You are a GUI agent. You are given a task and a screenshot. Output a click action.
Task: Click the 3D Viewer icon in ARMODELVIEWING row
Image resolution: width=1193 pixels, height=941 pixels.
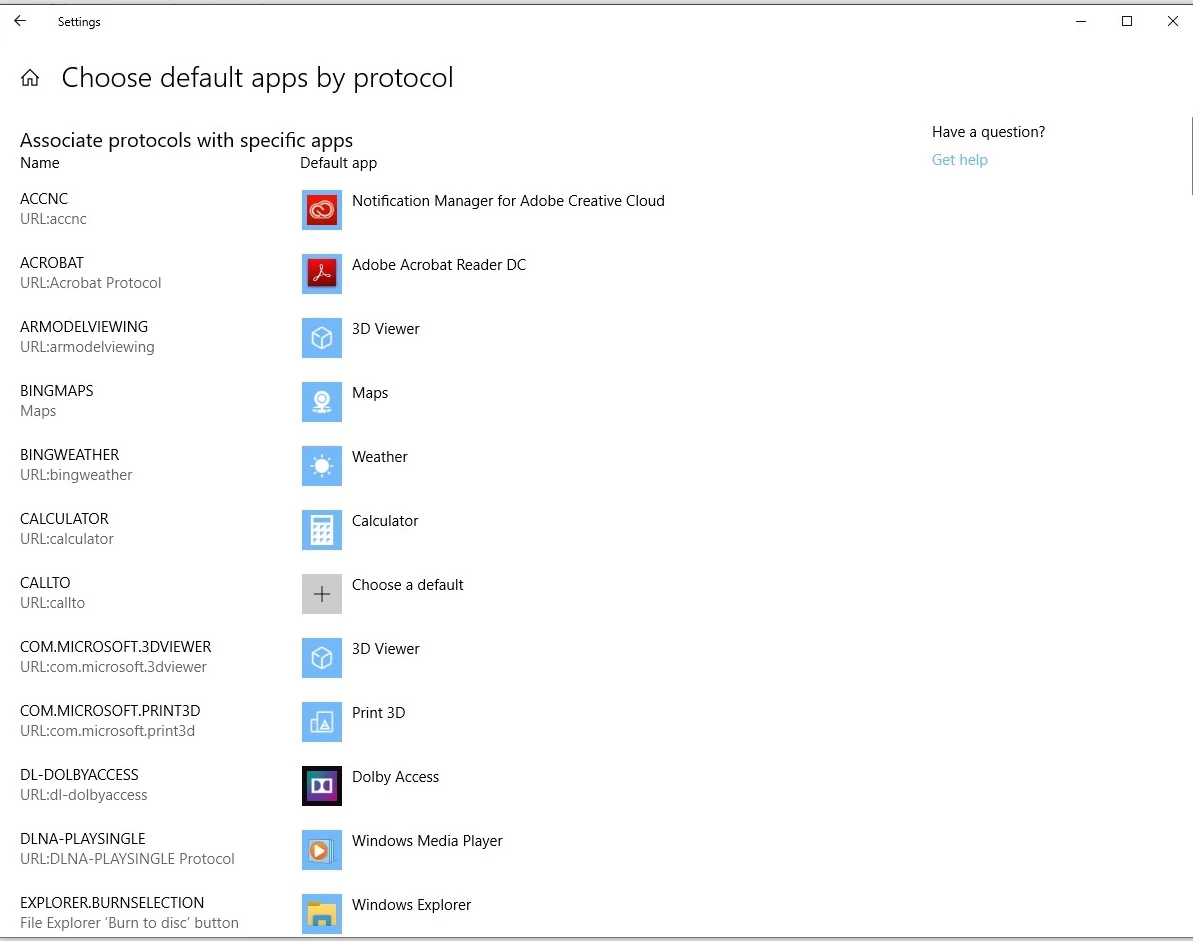tap(321, 338)
